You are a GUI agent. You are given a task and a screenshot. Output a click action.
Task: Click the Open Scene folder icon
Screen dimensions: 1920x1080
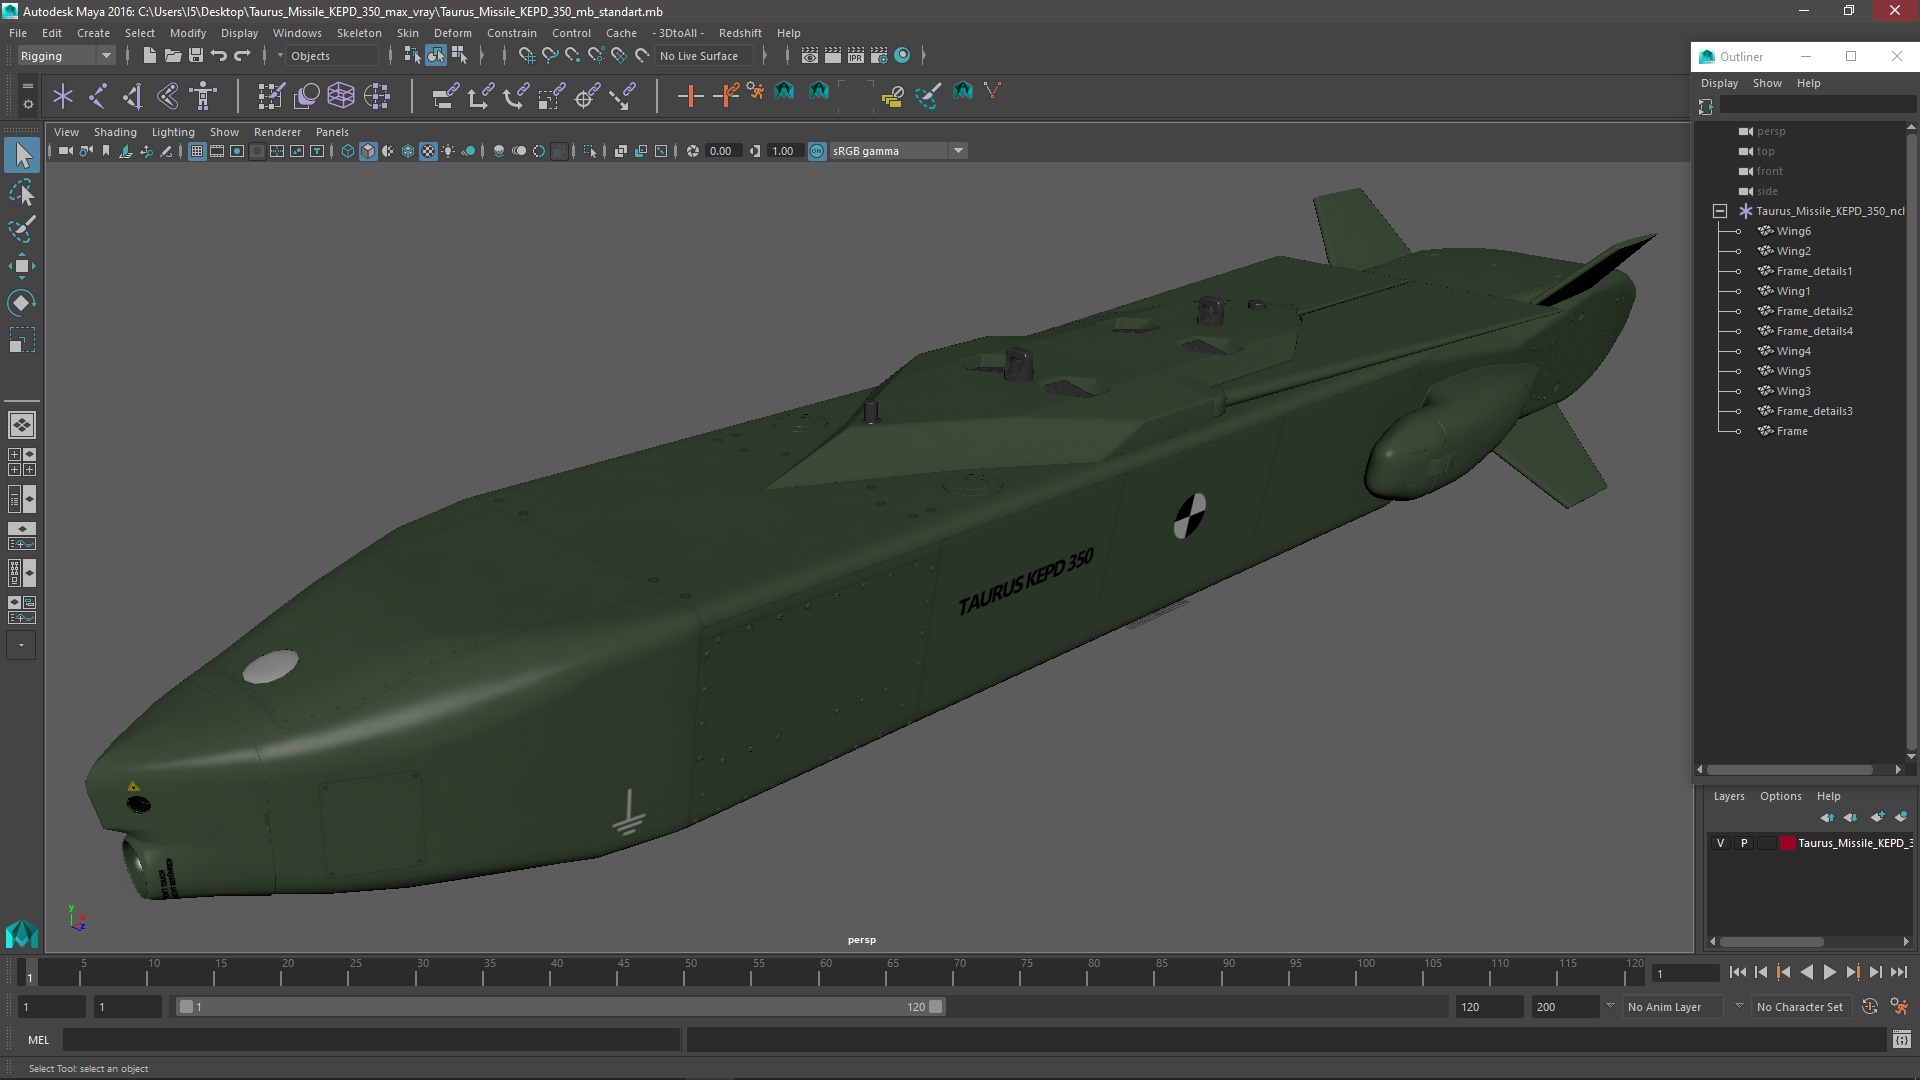[172, 56]
